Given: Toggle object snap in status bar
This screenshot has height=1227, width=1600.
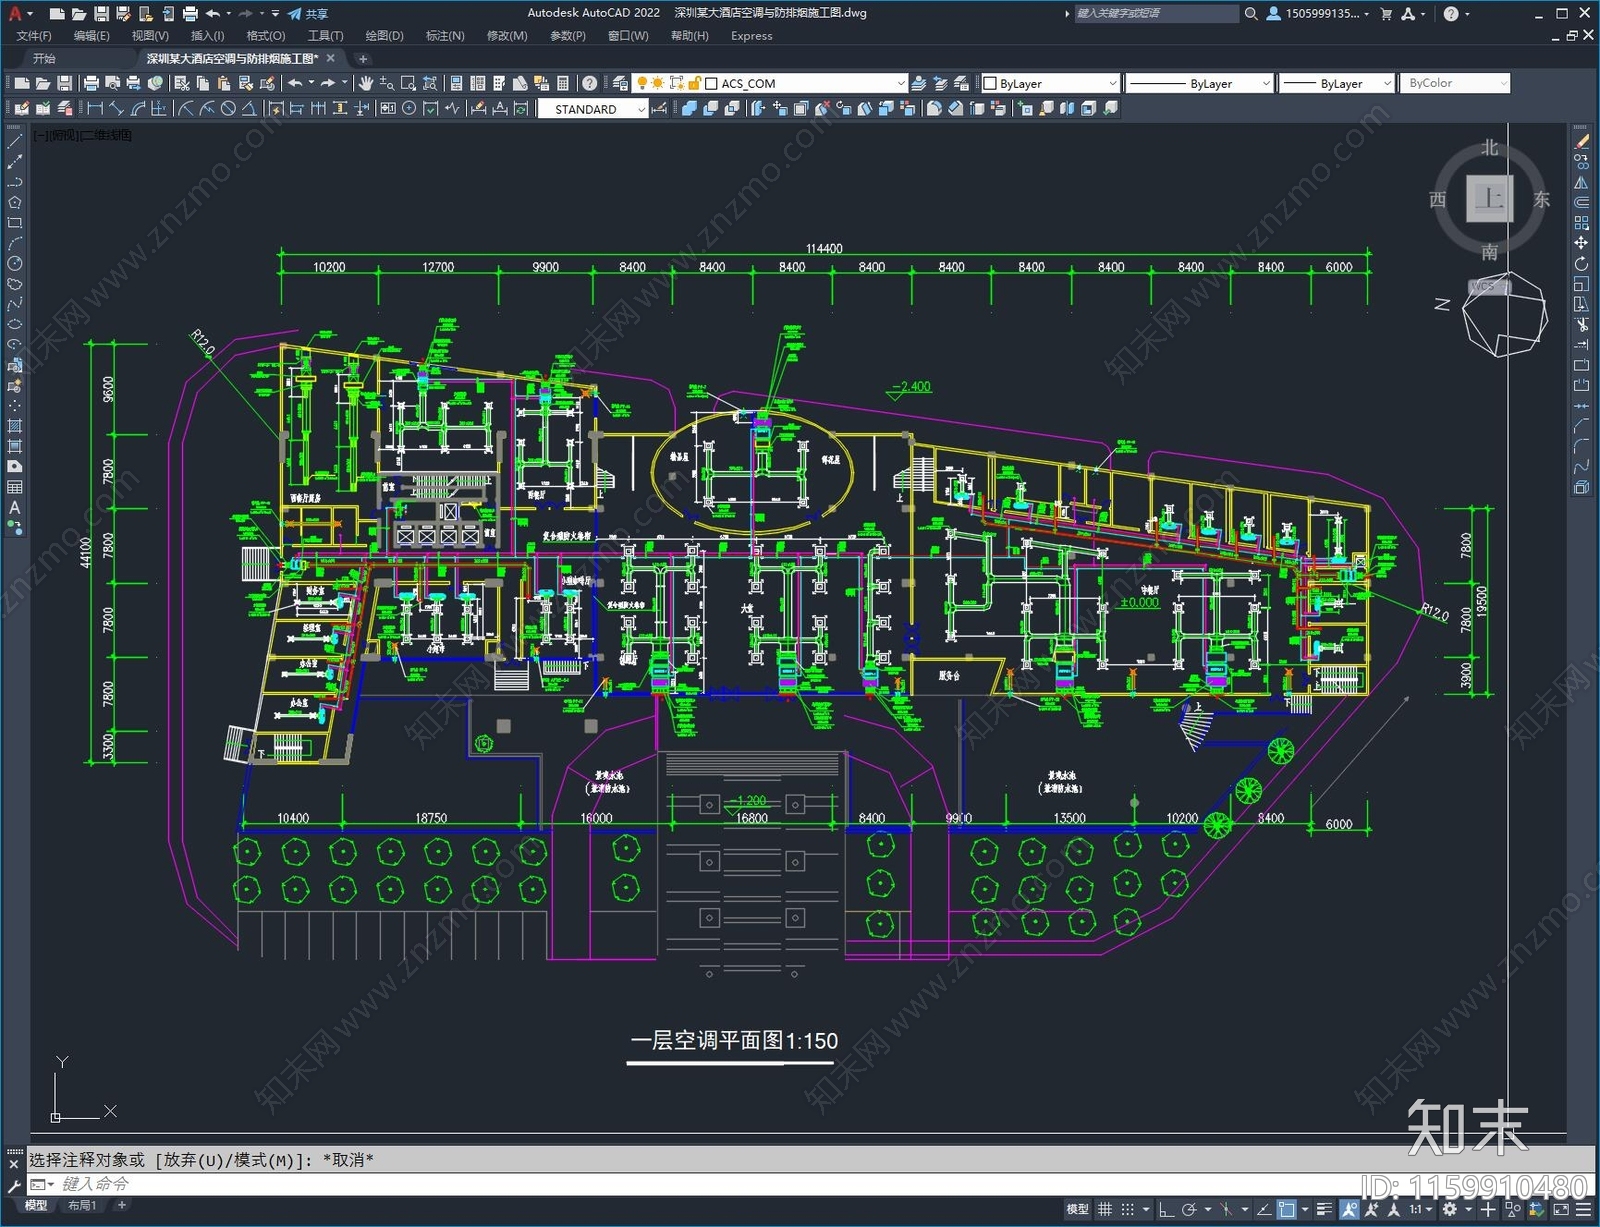Looking at the screenshot, I should coord(1287,1209).
